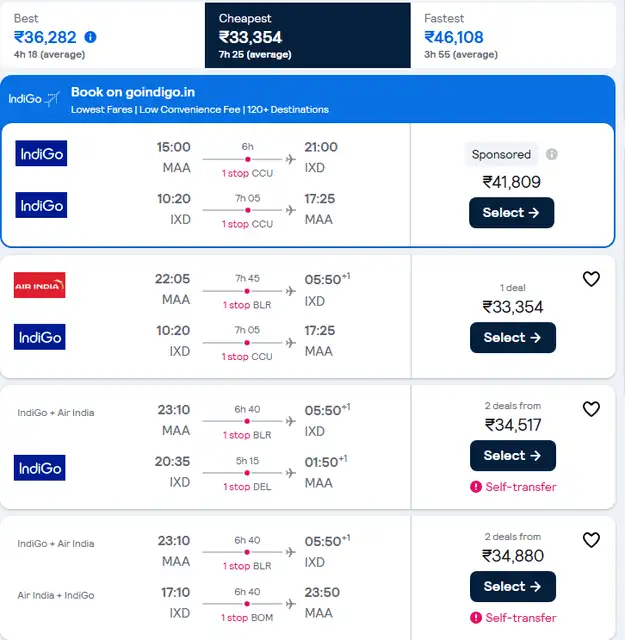Save the ₹33,354 Air India flight with heart
This screenshot has width=625, height=640.
[x=591, y=279]
